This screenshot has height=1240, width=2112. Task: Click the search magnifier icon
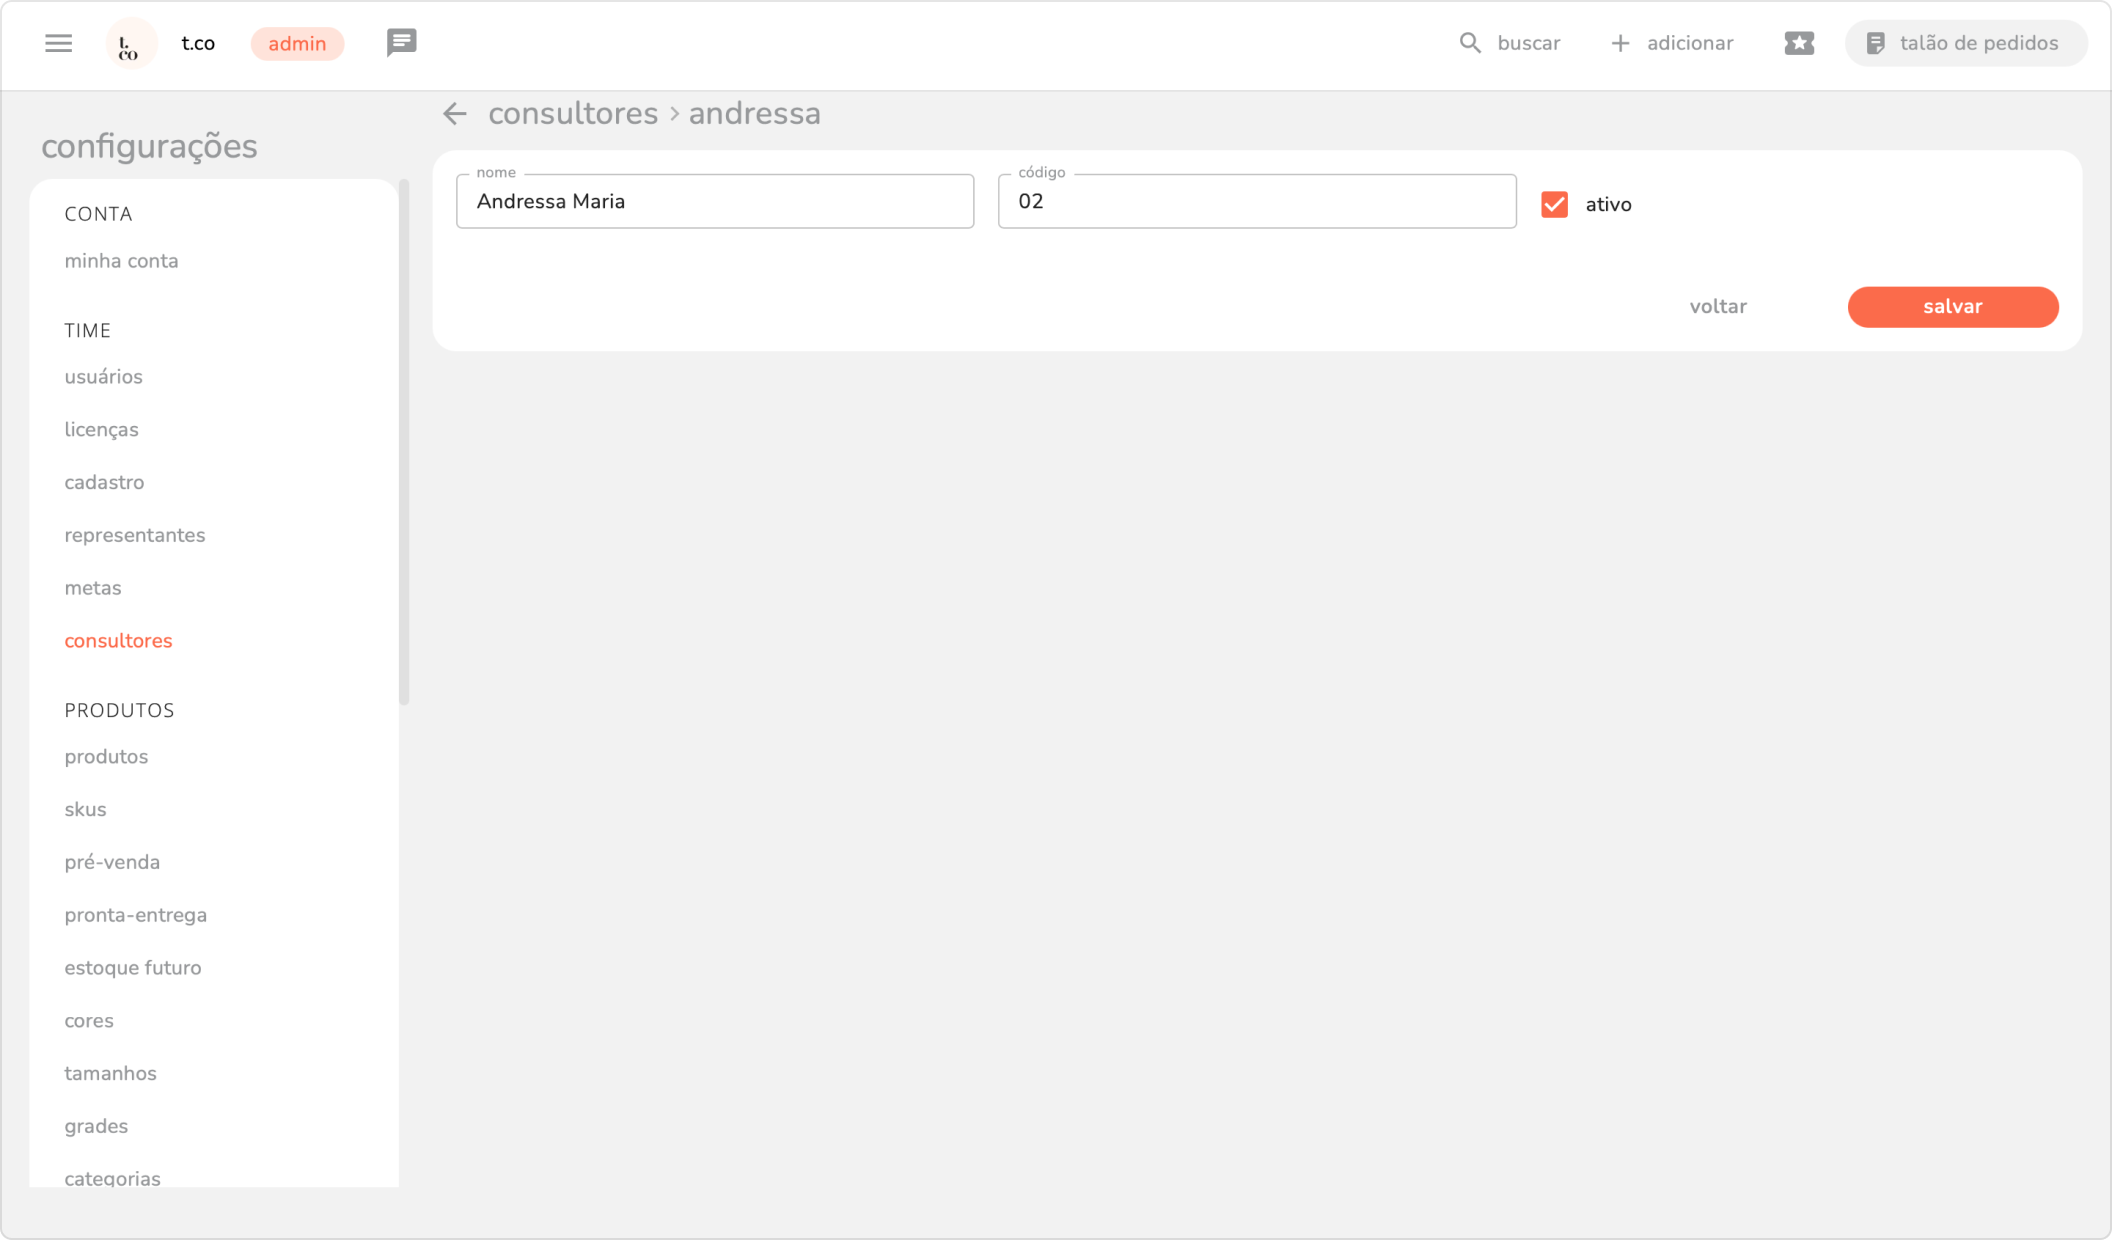click(1469, 43)
